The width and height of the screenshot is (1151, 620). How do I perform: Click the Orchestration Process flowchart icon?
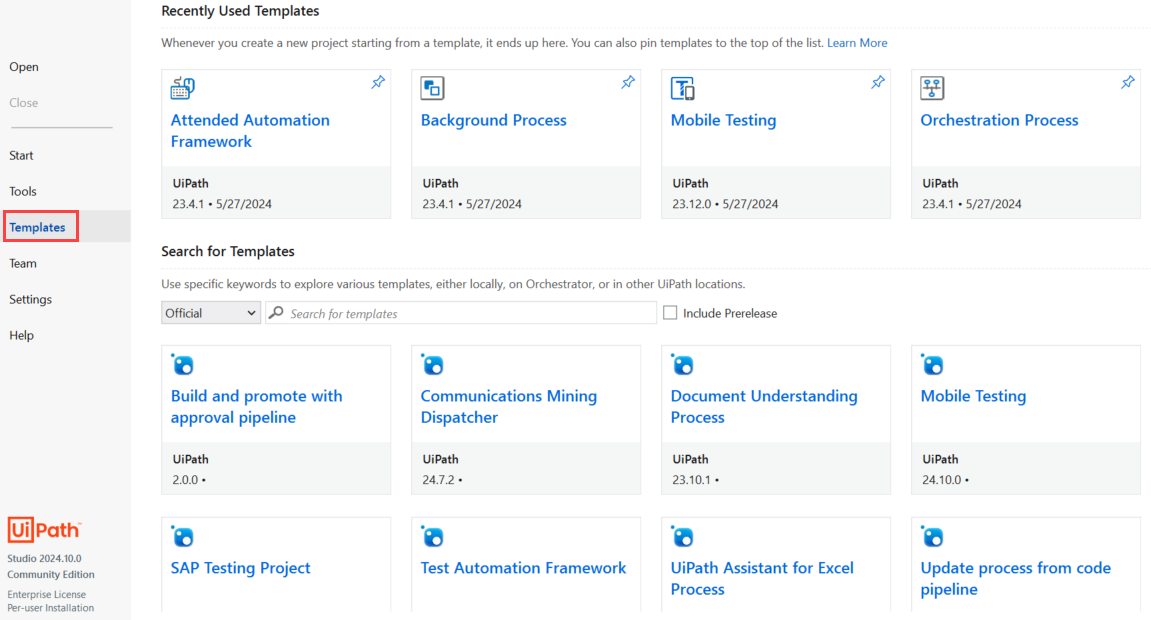pos(932,88)
